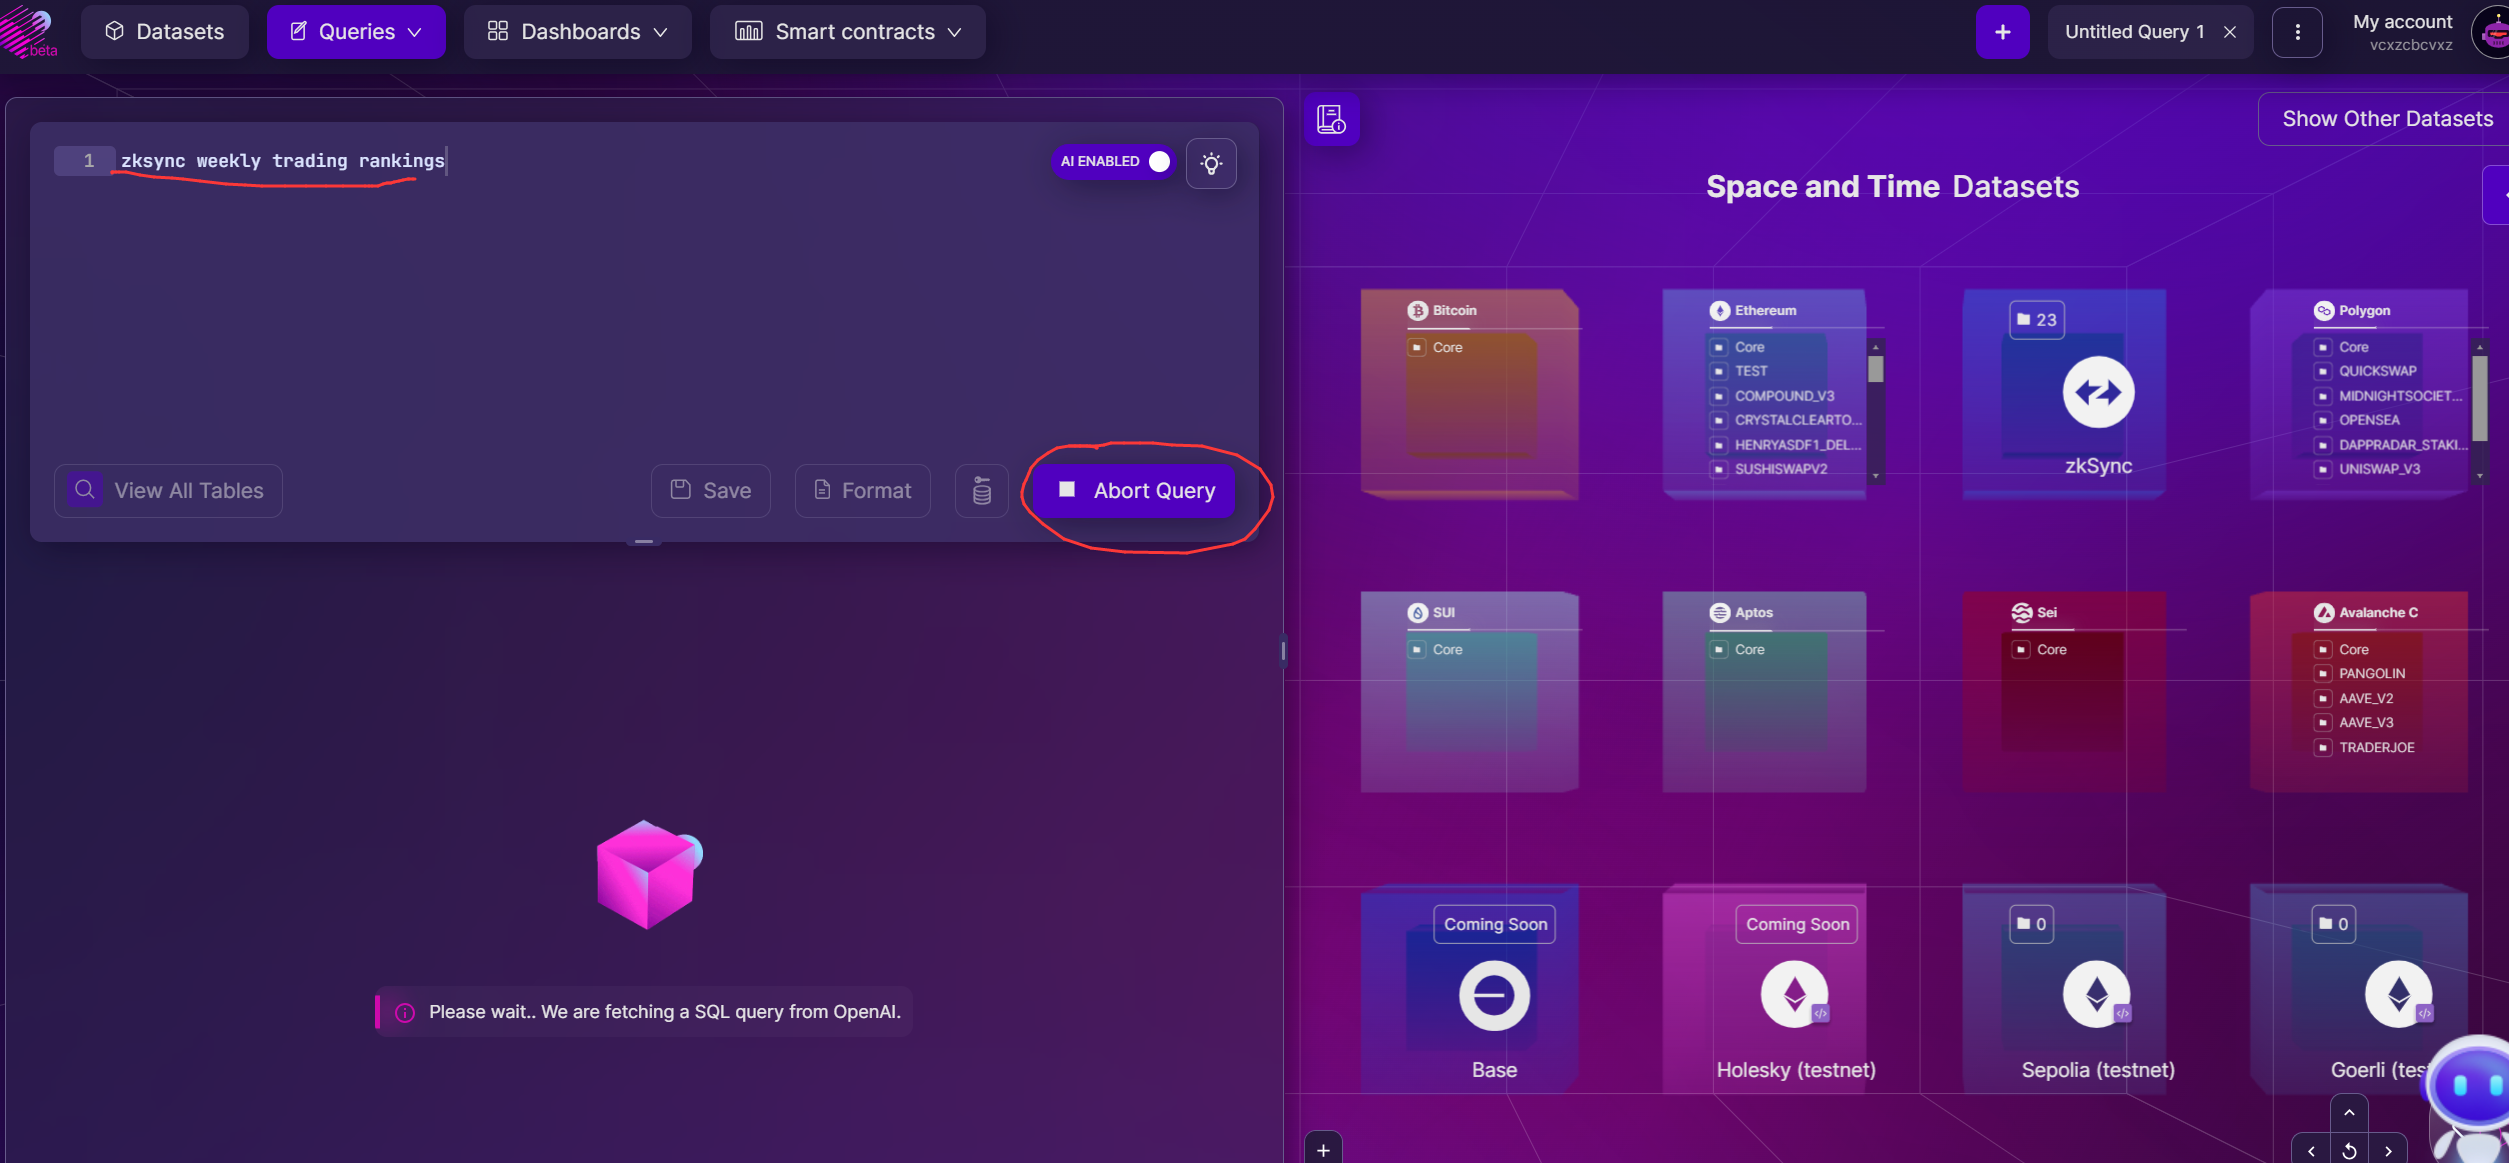Viewport: 2509px width, 1163px height.
Task: Select Sei Core schema
Action: point(2041,649)
